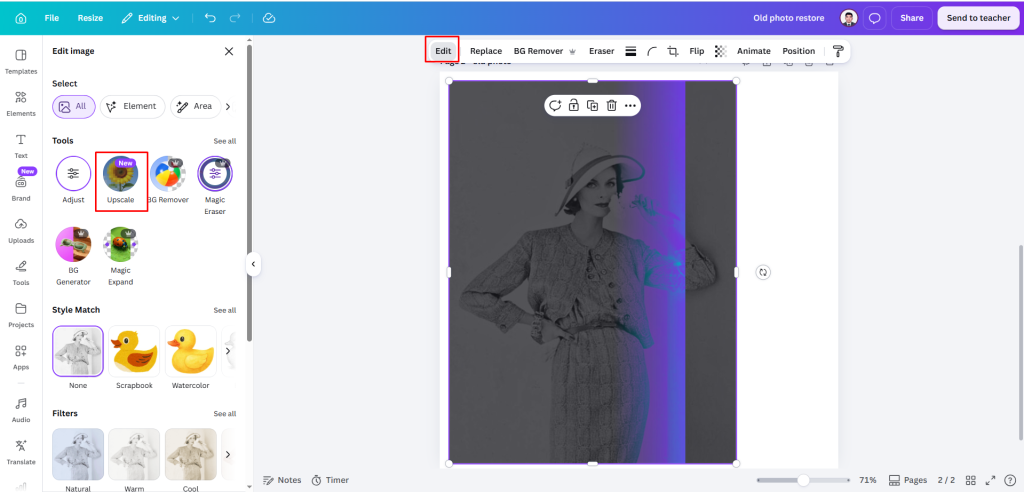Image resolution: width=1024 pixels, height=492 pixels.
Task: Click Position in the toolbar
Action: click(799, 51)
